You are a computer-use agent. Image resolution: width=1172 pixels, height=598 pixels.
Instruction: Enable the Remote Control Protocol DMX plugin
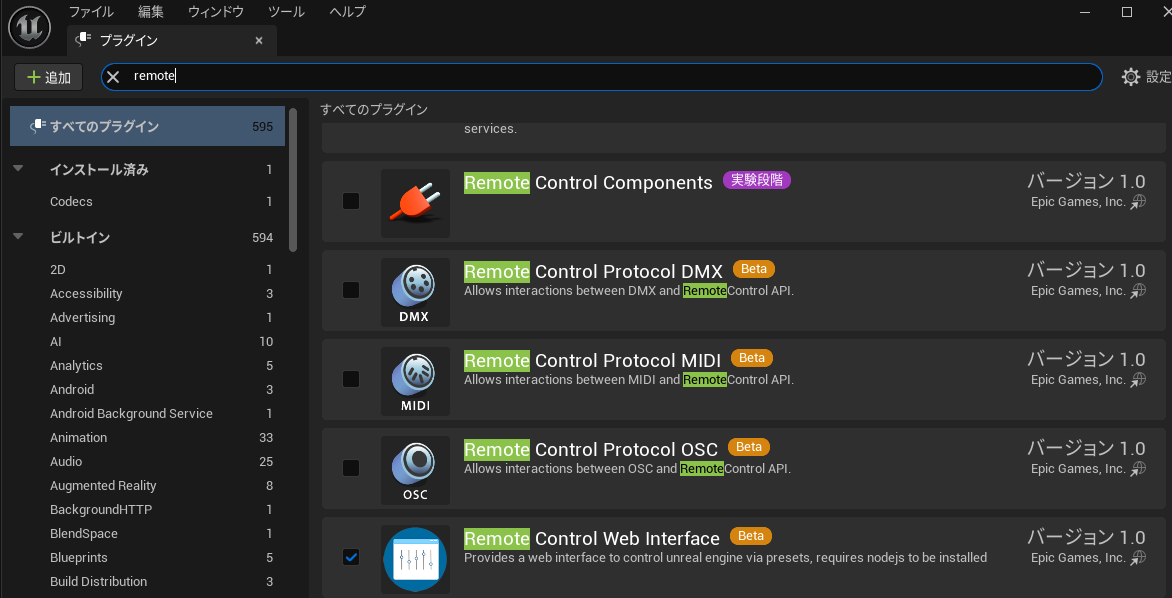pyautogui.click(x=350, y=290)
